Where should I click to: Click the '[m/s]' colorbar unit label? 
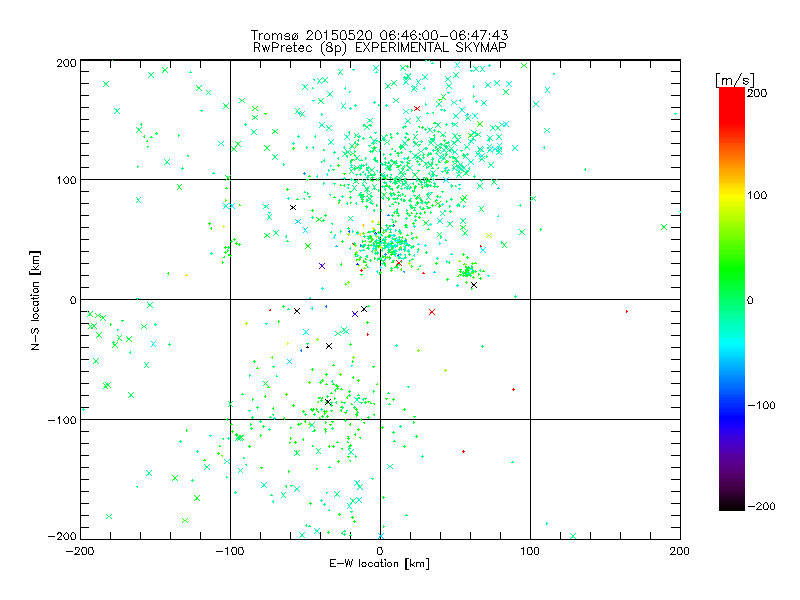point(735,80)
